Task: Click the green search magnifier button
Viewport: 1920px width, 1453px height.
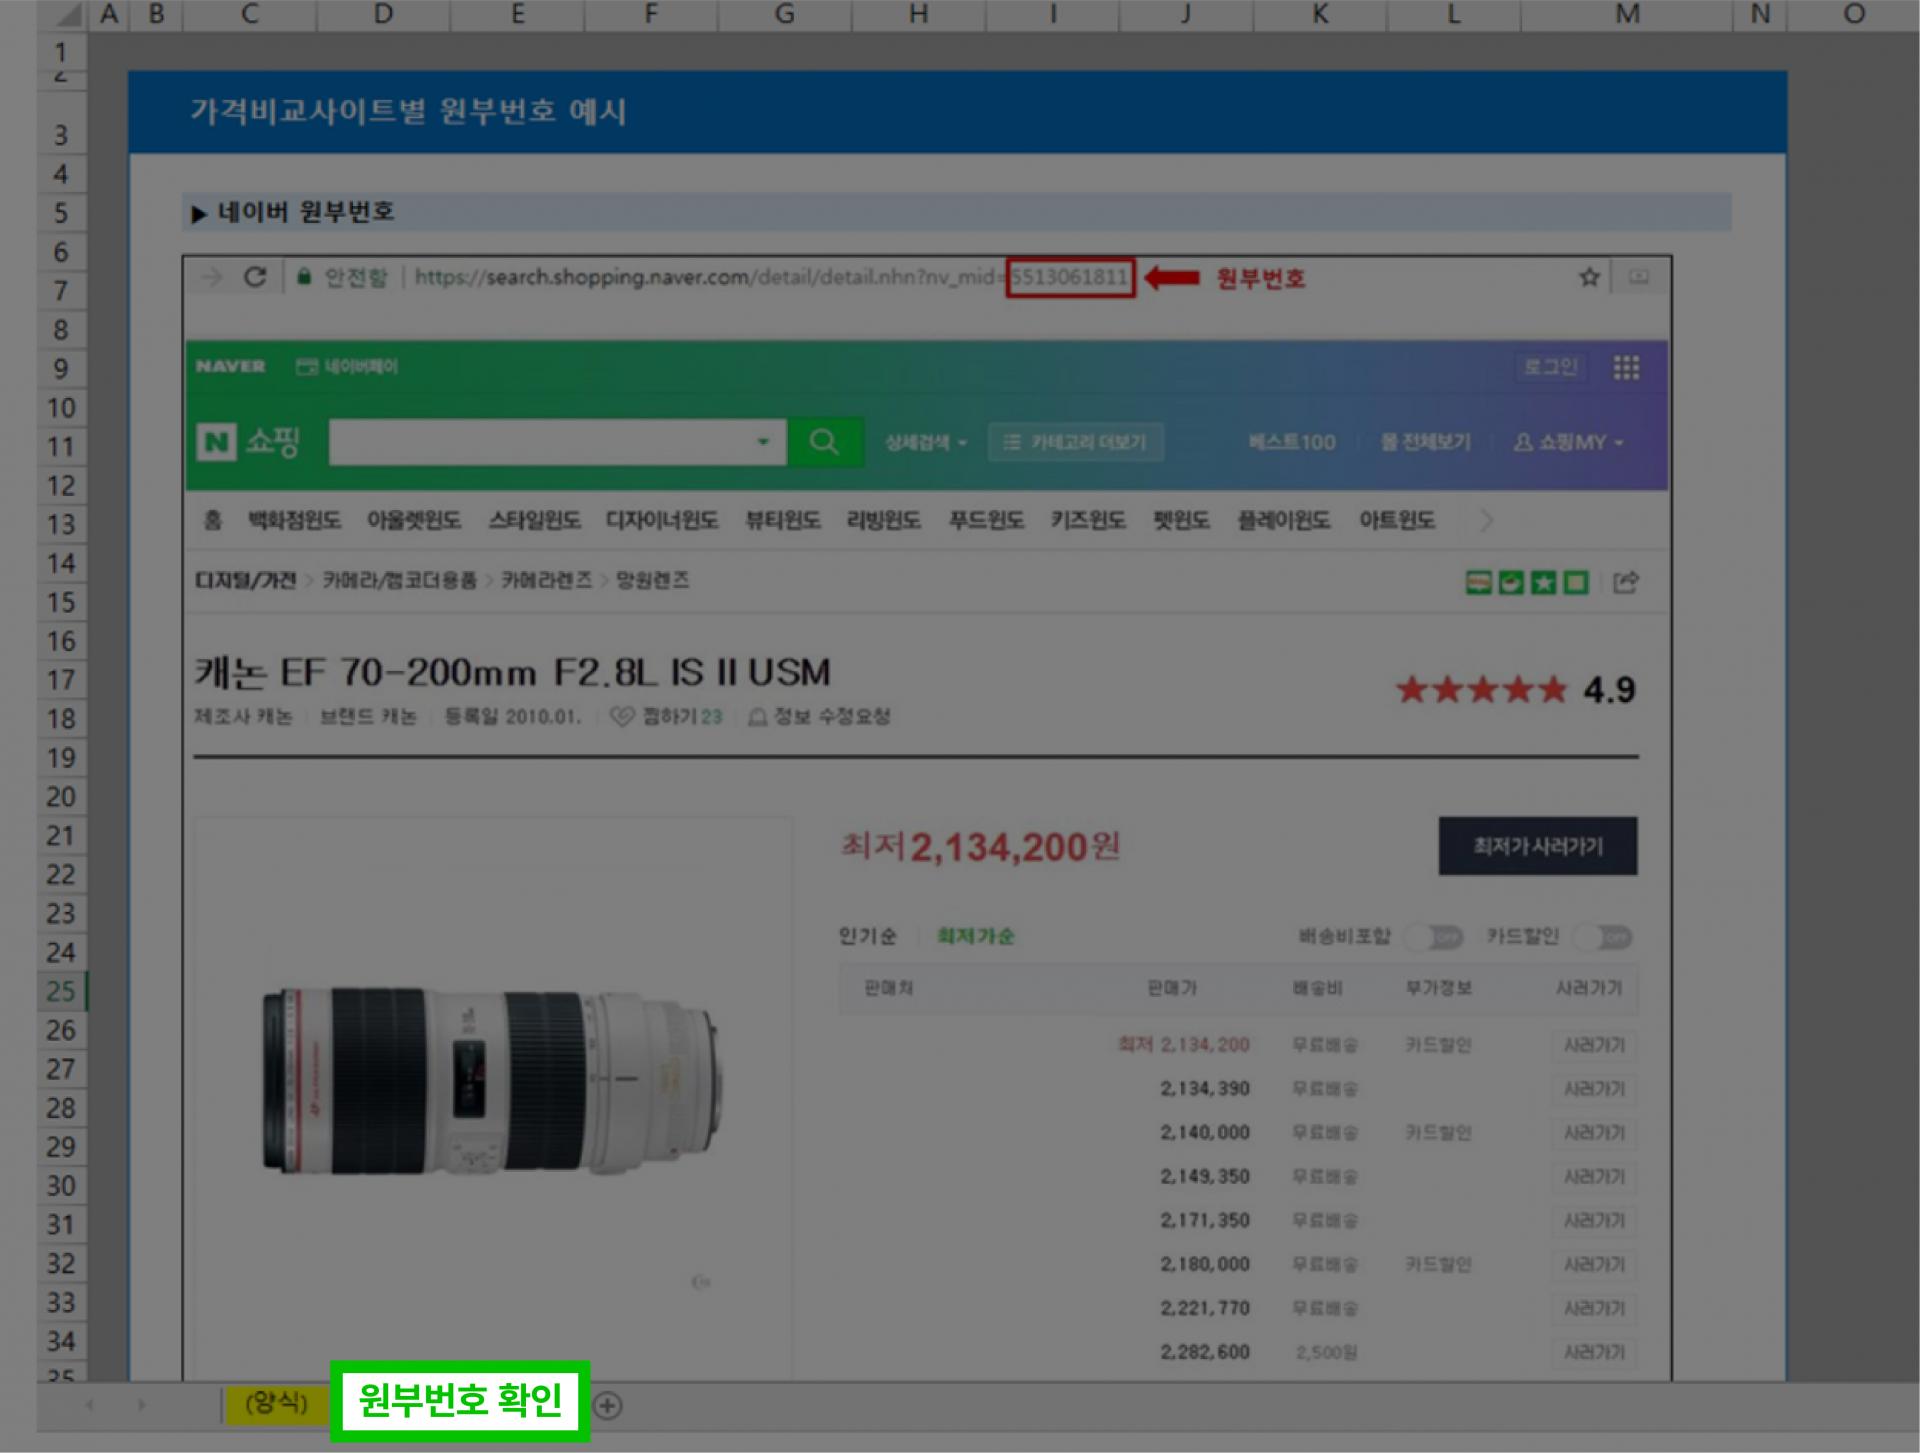Action: click(824, 442)
